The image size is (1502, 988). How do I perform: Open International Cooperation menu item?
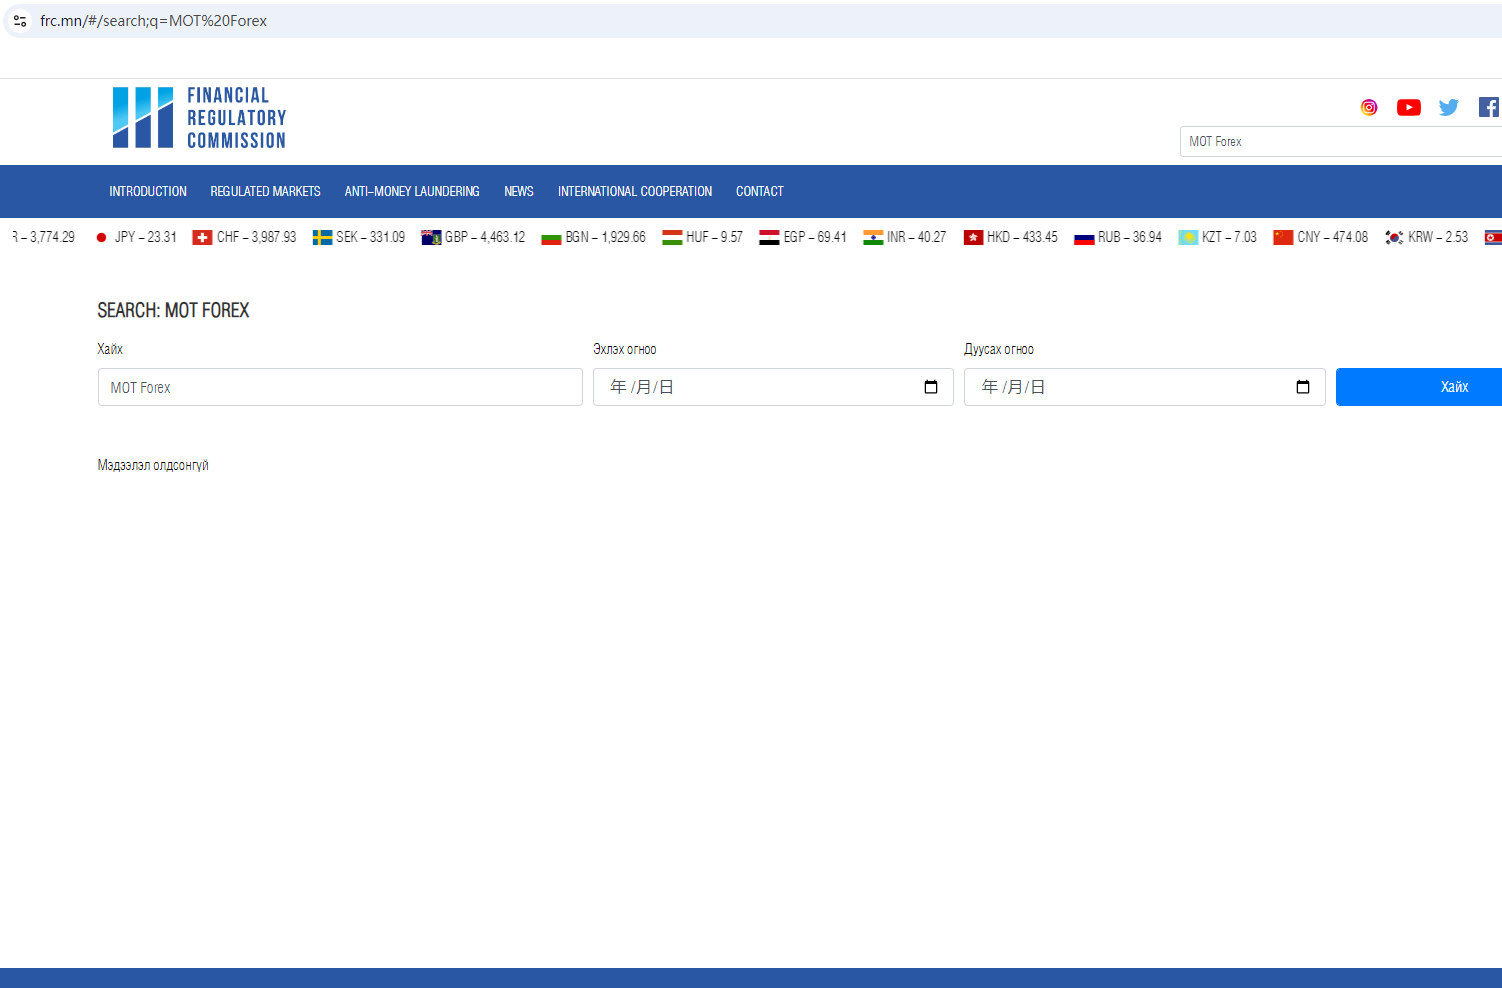coord(634,192)
